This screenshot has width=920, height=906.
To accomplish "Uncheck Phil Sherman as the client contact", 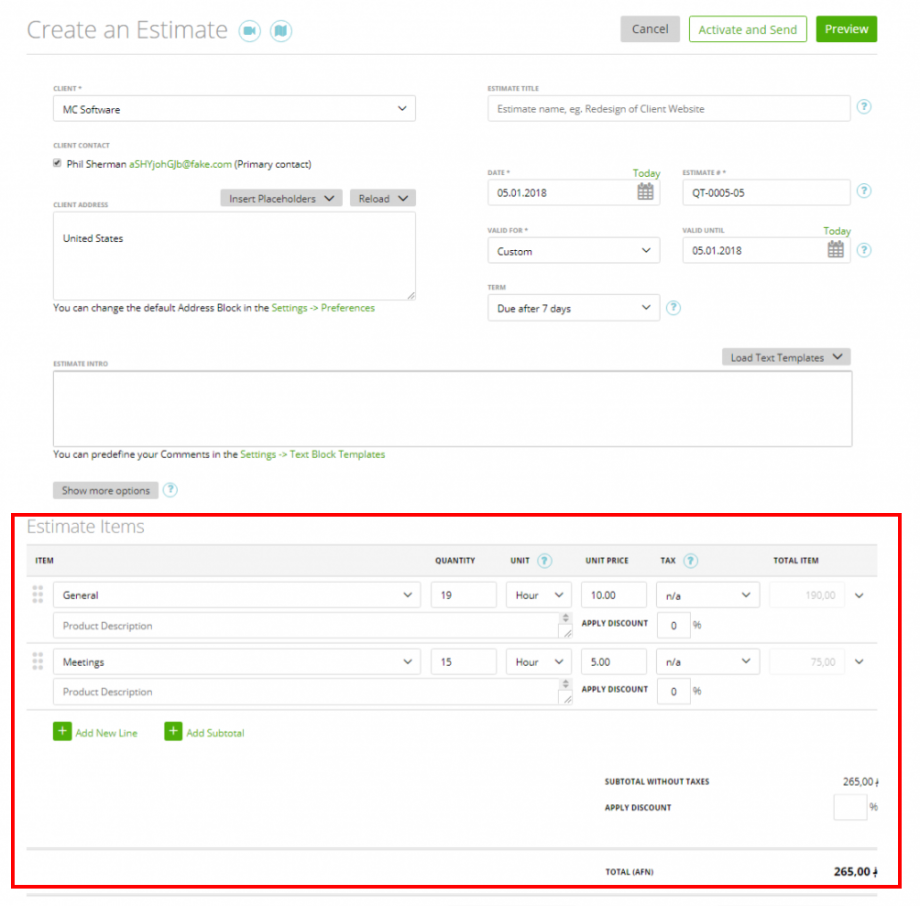I will click(57, 162).
